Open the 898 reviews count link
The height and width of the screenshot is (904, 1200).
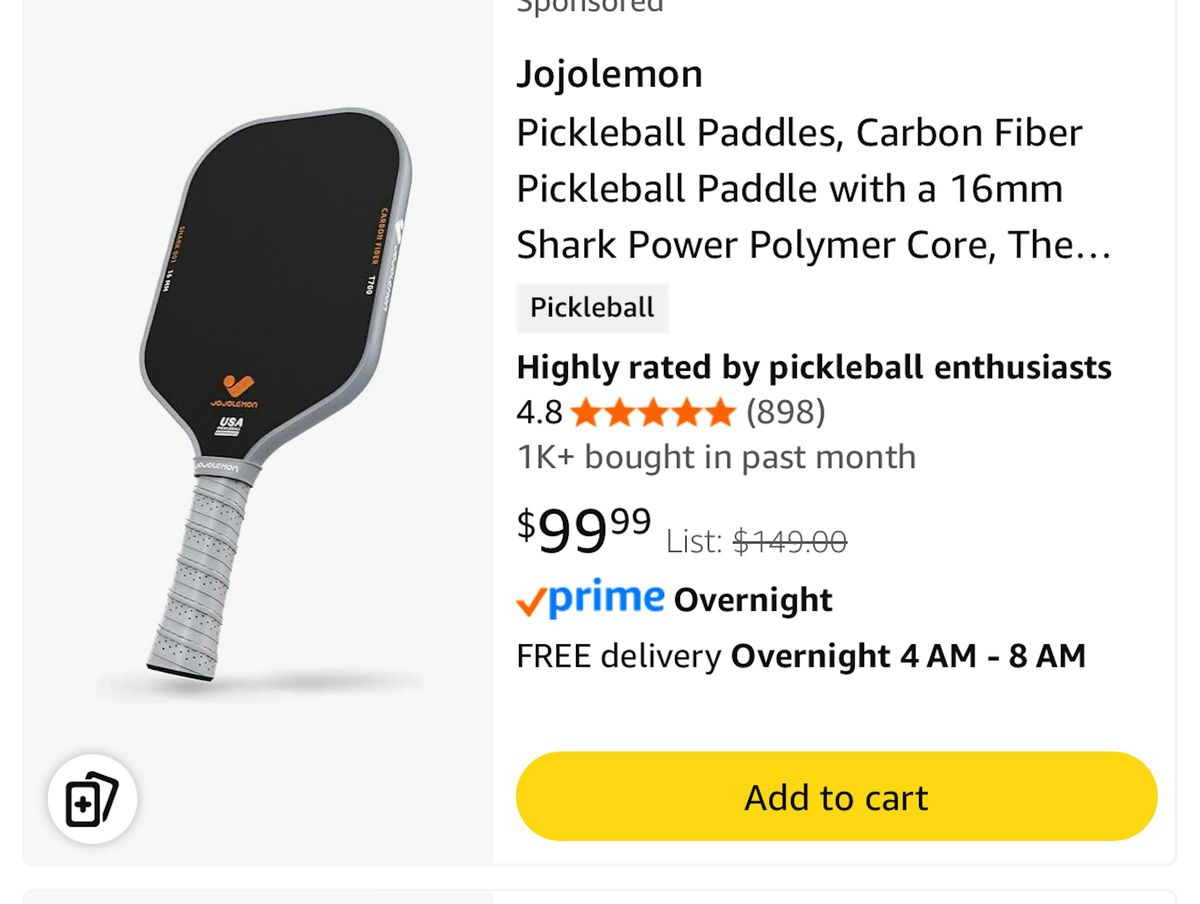[x=786, y=412]
